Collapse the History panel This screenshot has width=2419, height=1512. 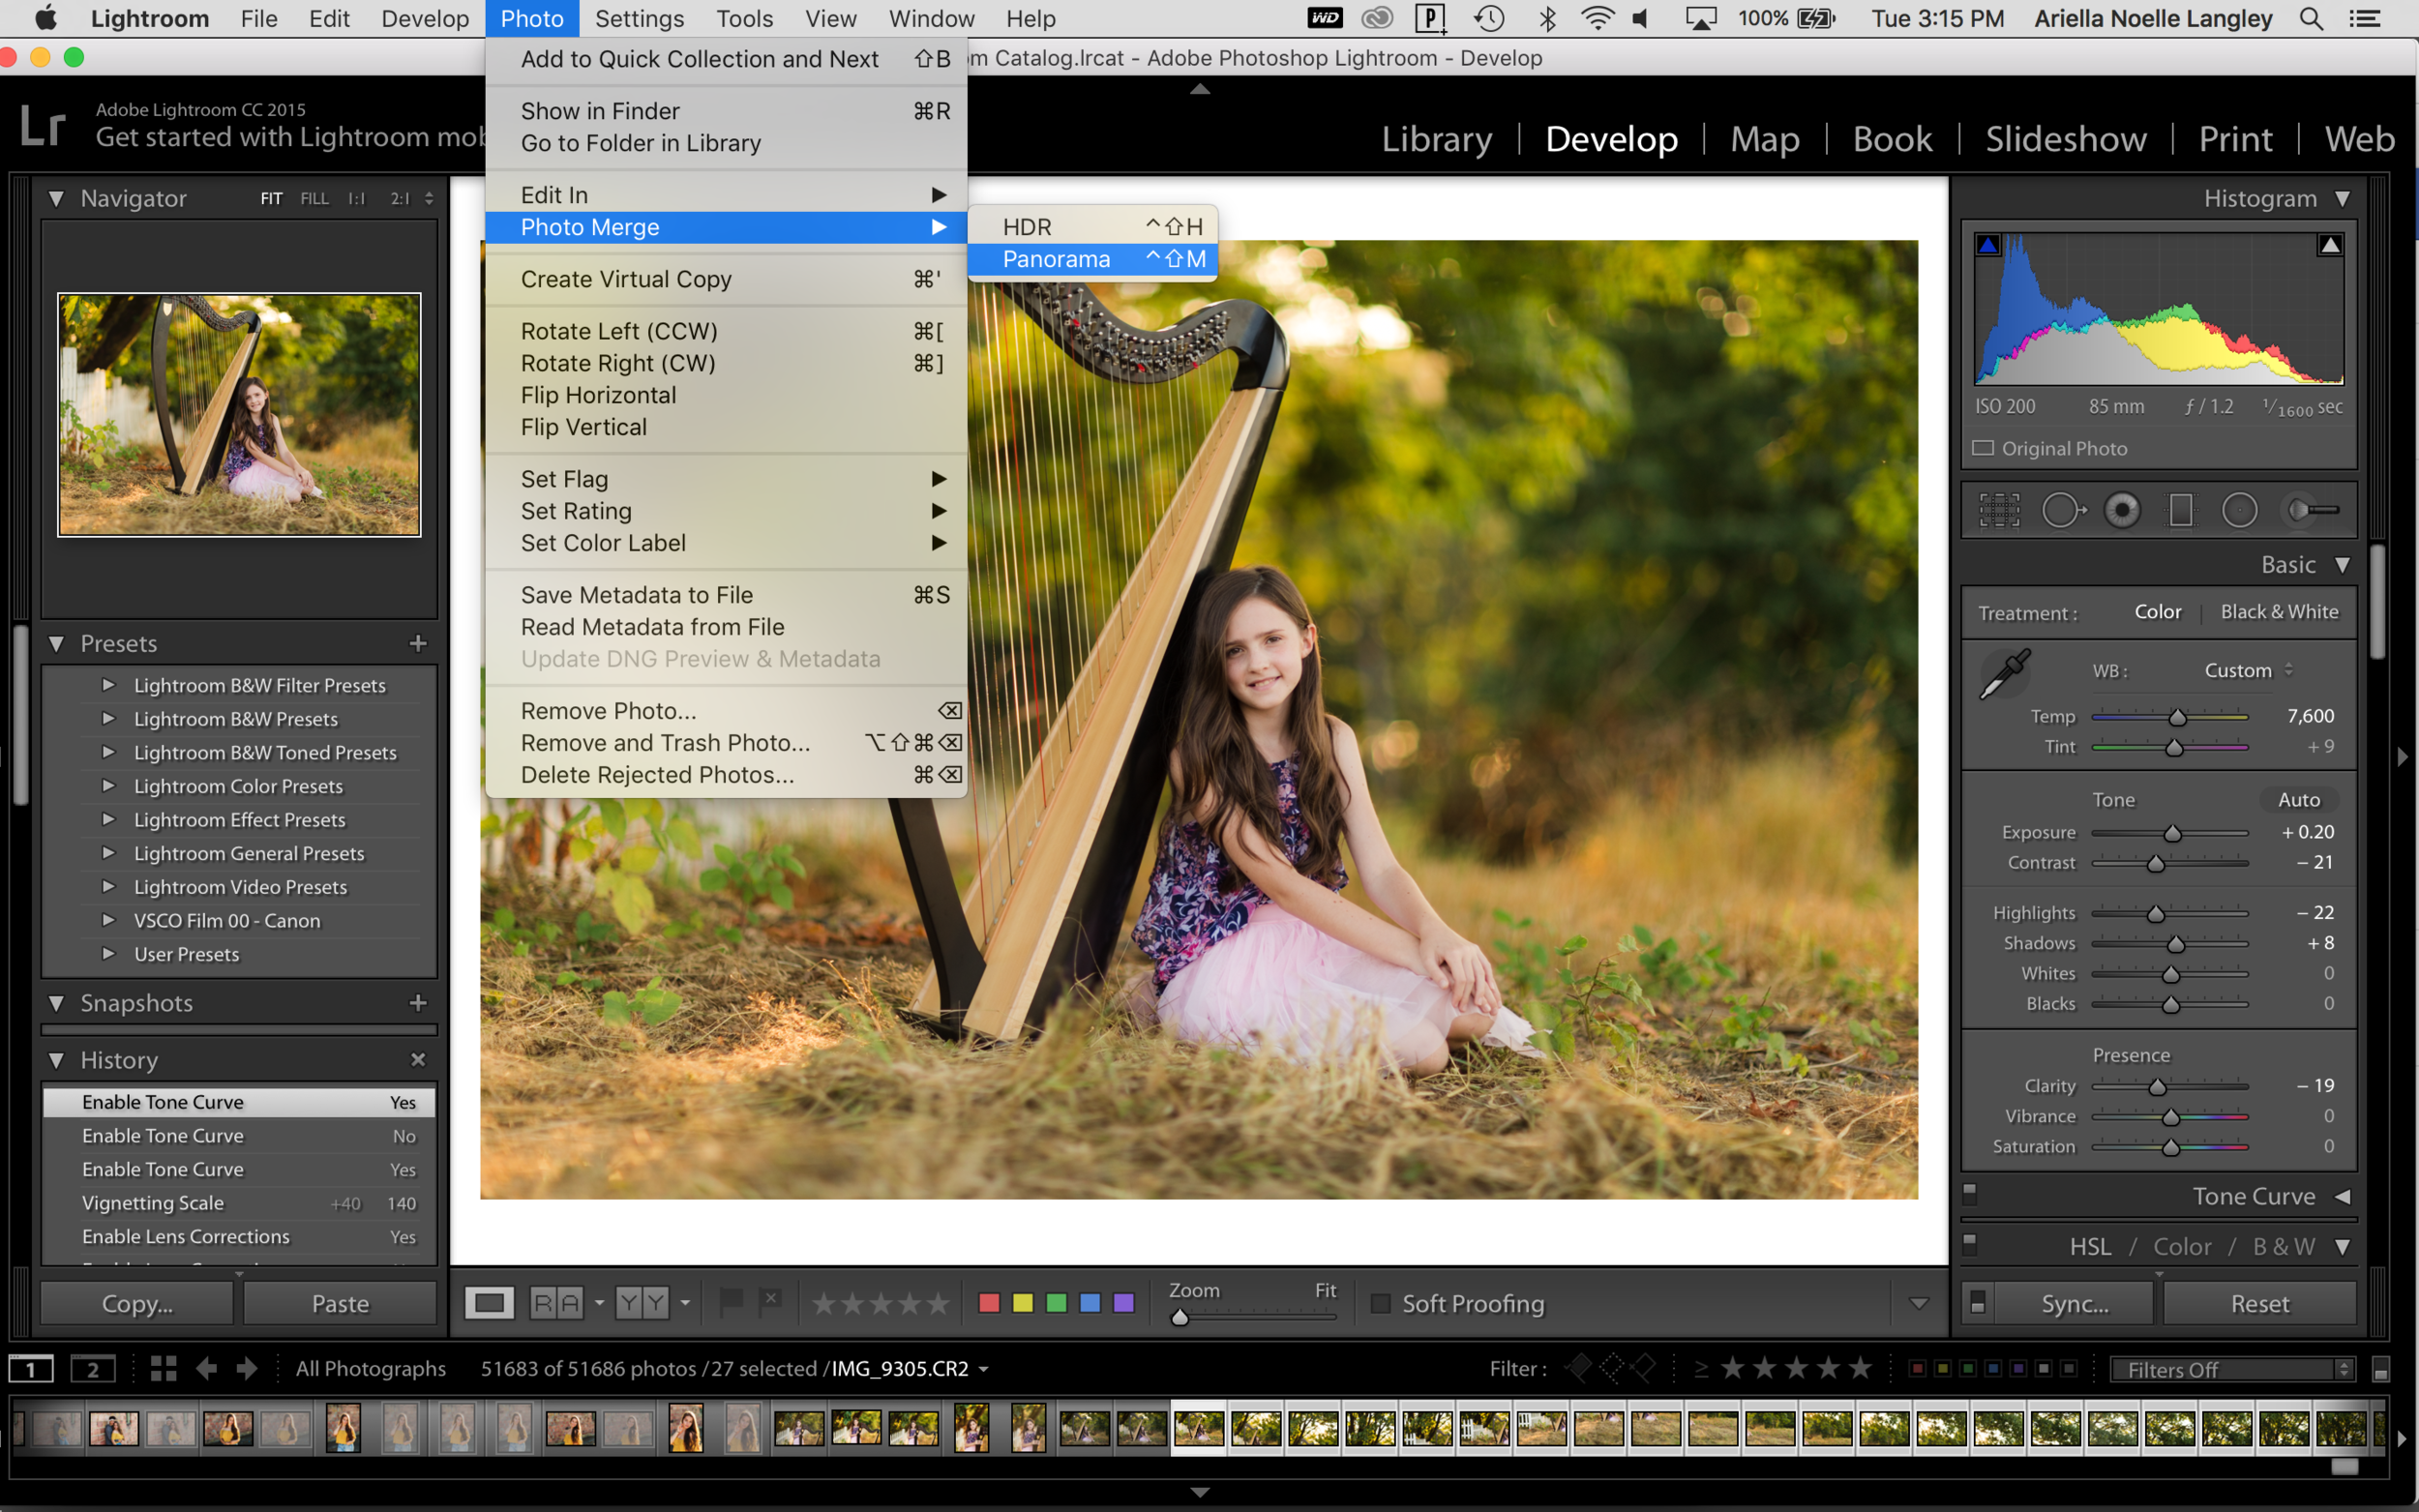tap(56, 1060)
